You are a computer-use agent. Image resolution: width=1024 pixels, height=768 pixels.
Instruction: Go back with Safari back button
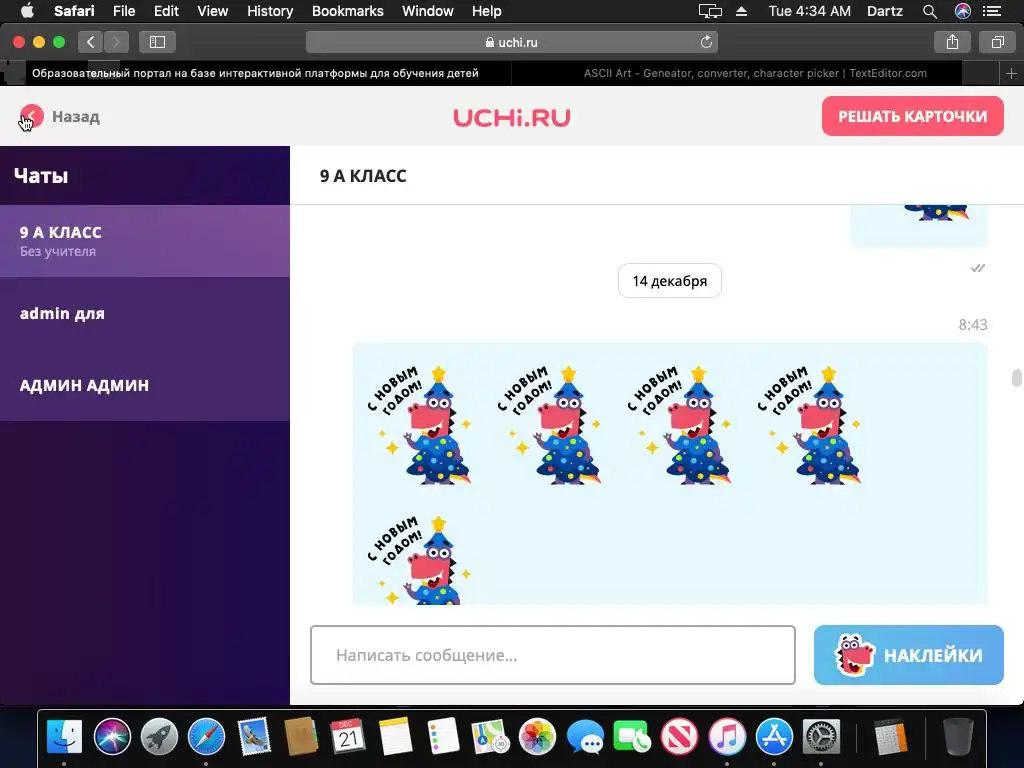tap(91, 42)
